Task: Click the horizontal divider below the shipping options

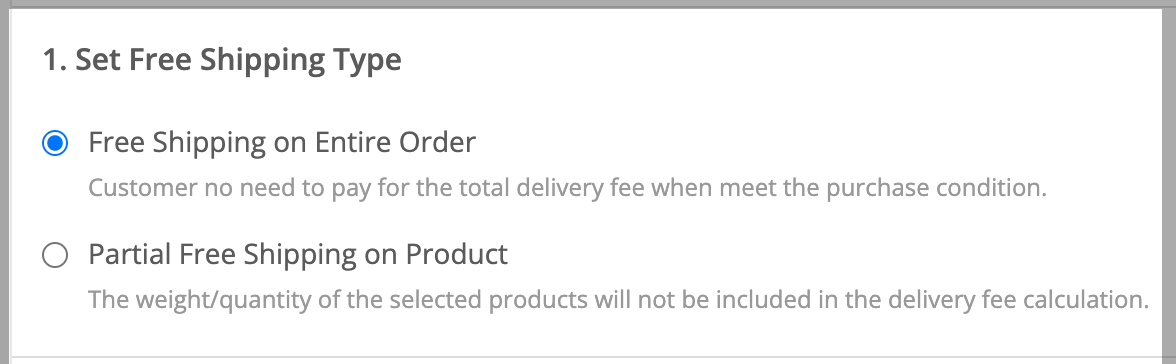Action: [x=586, y=356]
